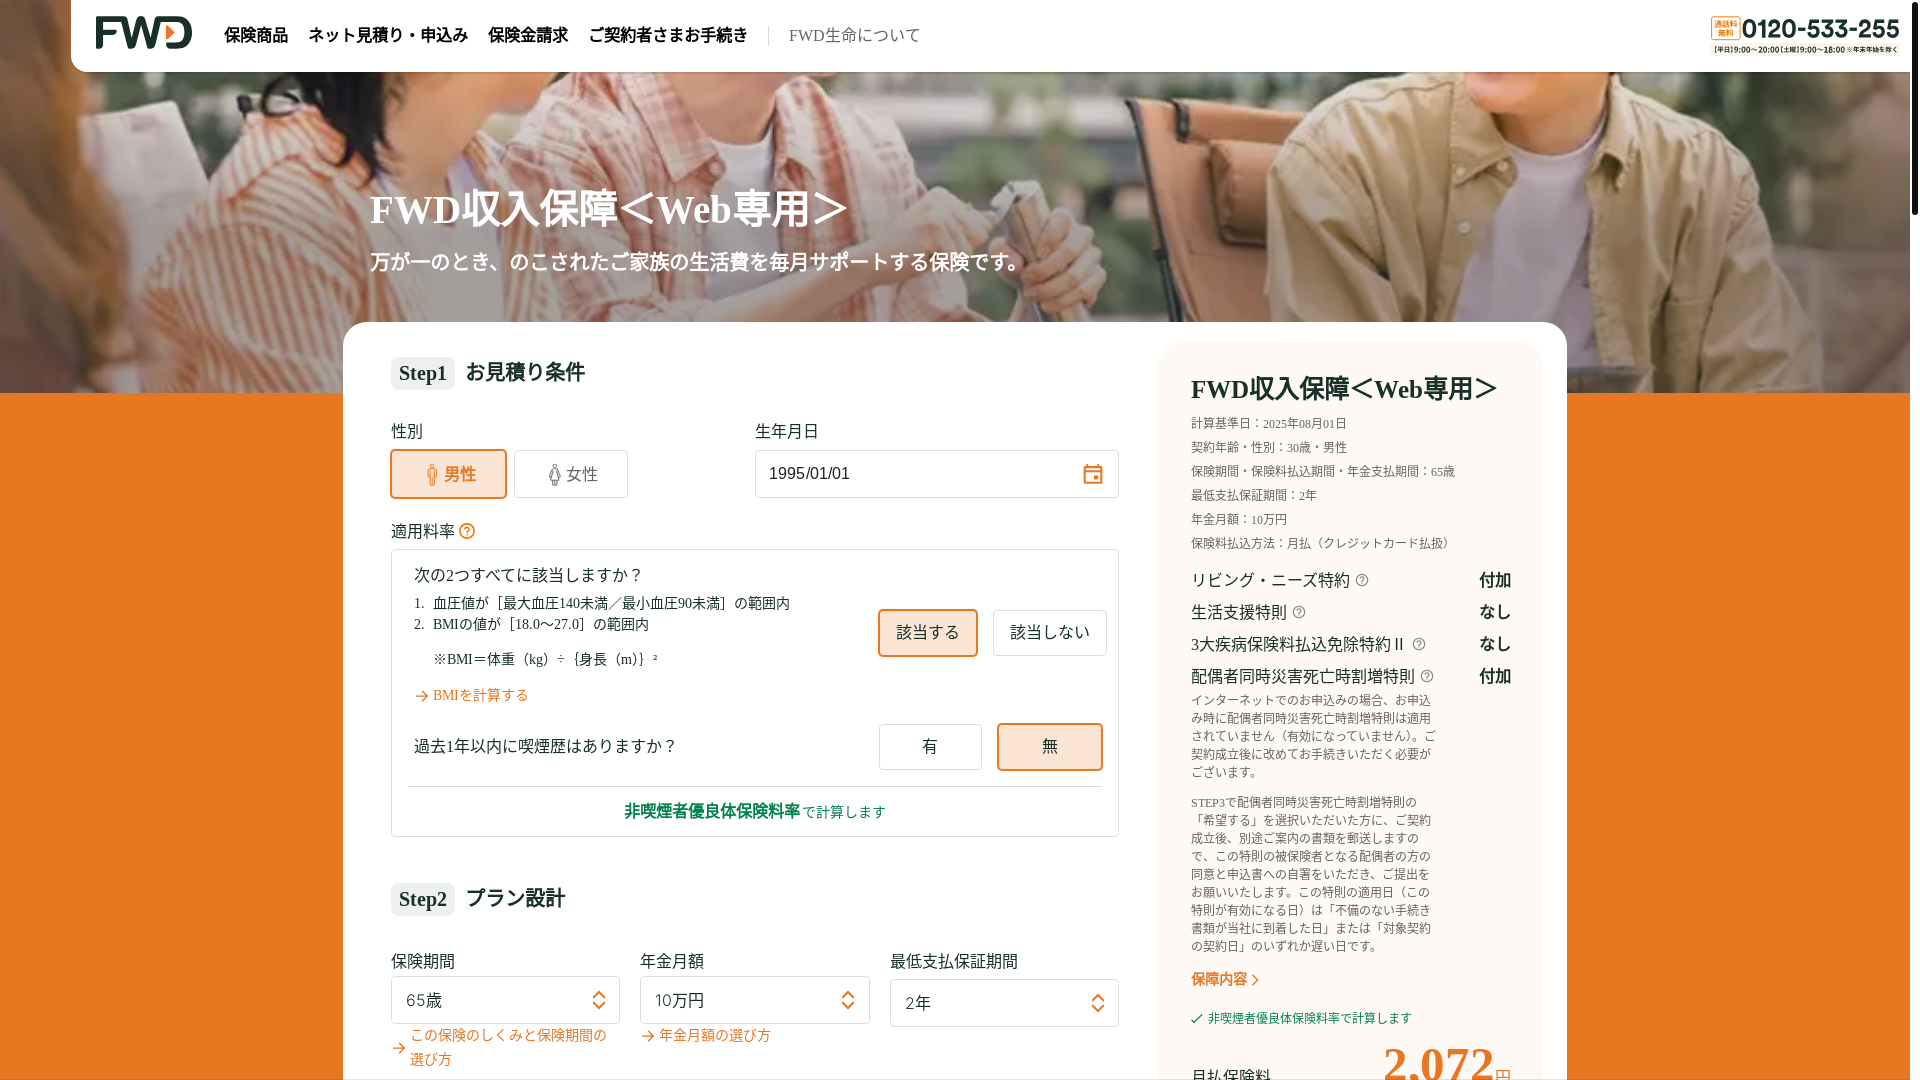The image size is (1920, 1080).
Task: Click the BMIを計算する link
Action: 480,695
